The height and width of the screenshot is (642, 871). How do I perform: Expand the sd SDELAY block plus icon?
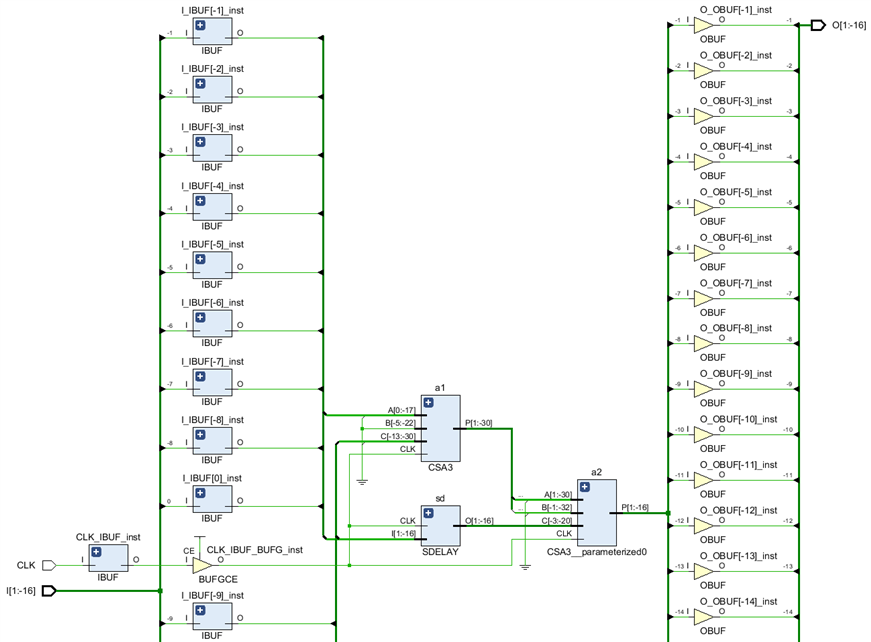click(x=428, y=513)
